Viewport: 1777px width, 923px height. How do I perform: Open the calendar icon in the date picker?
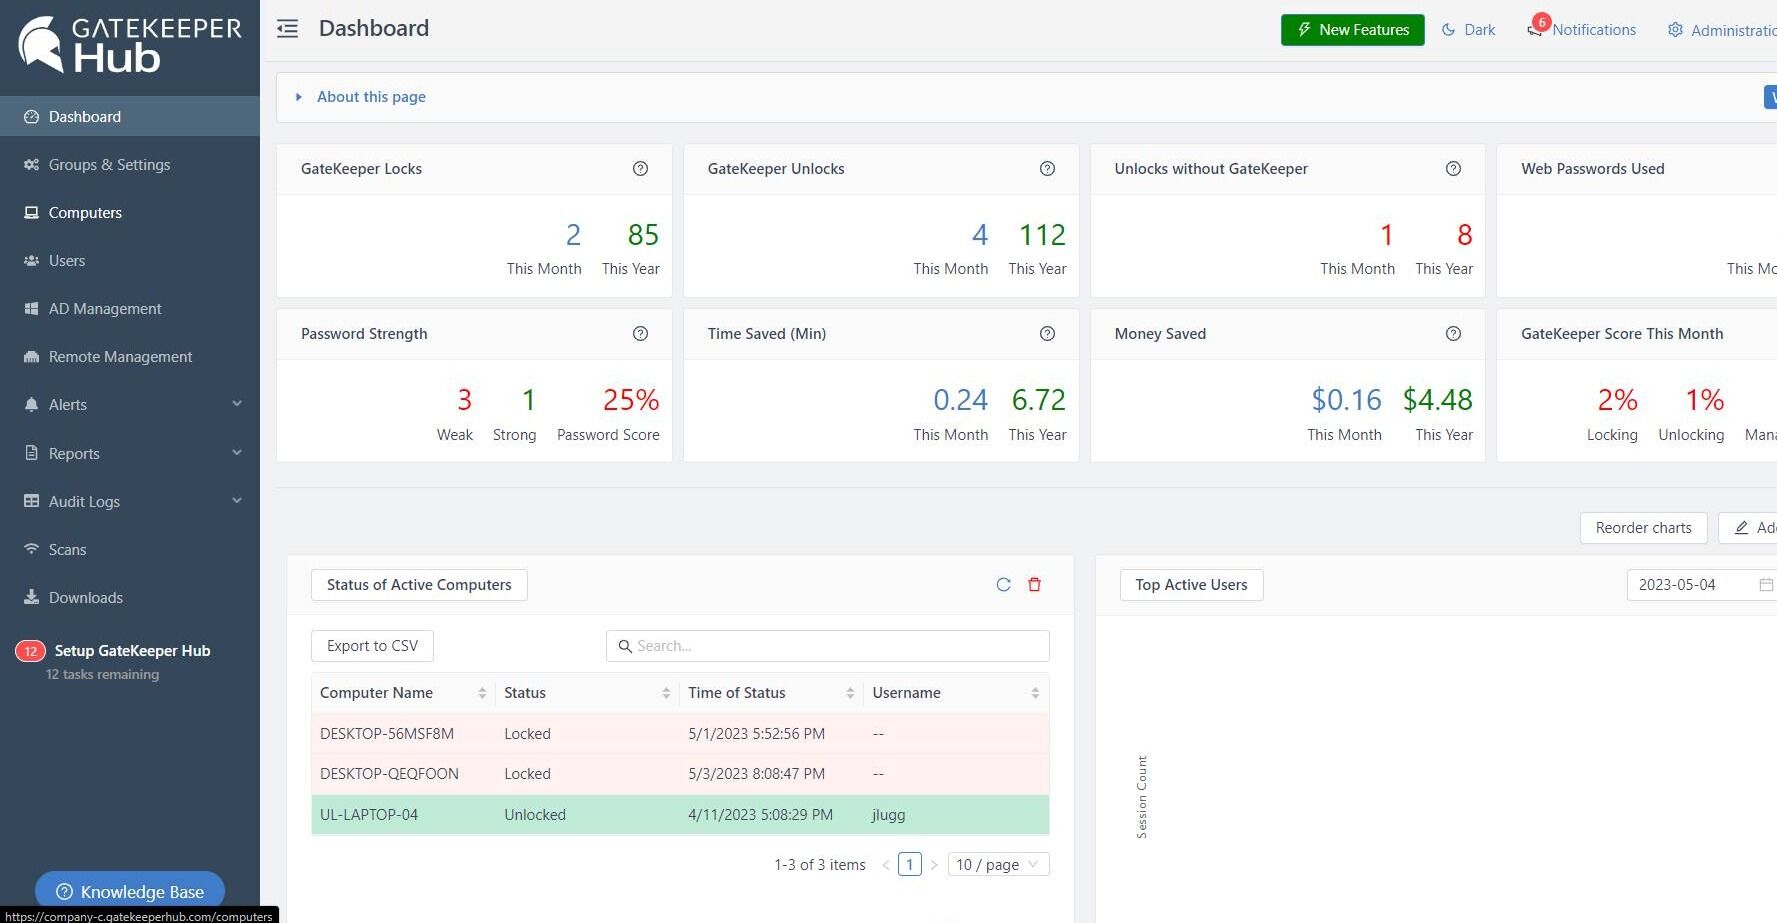click(x=1766, y=585)
